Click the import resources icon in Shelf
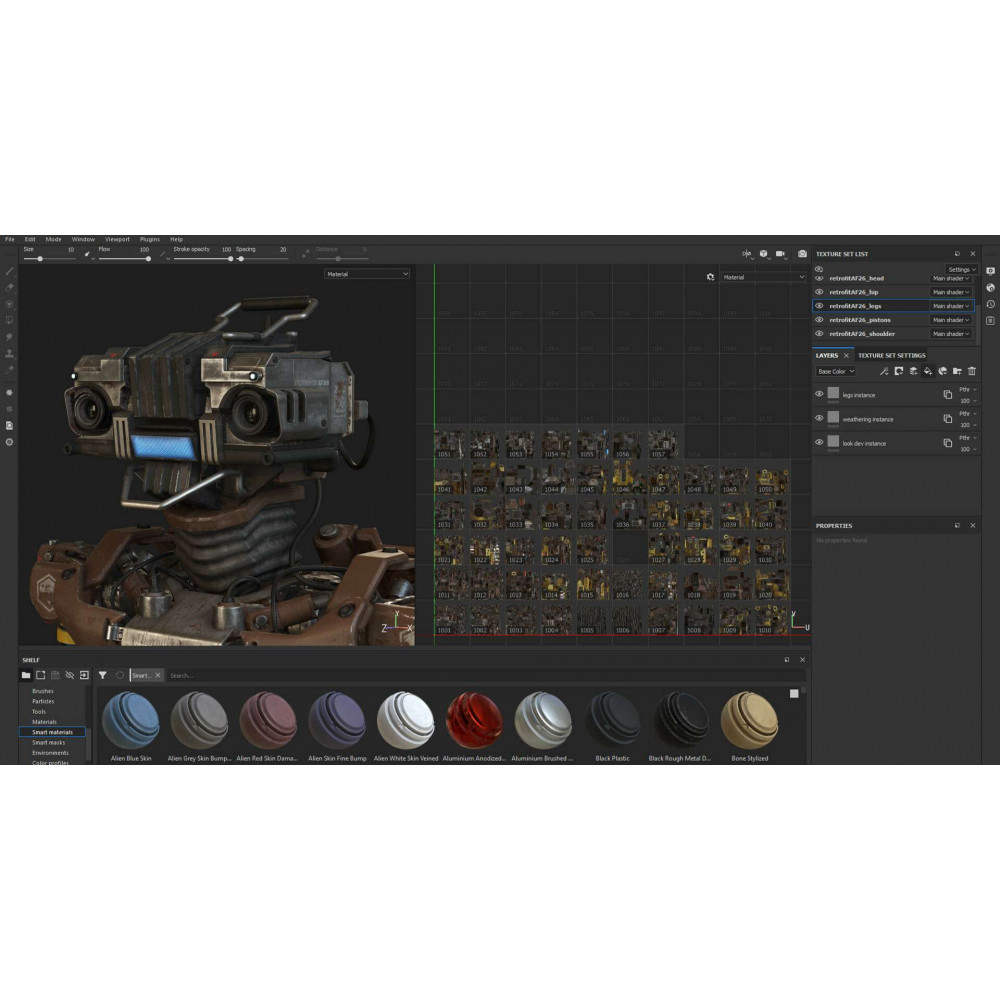This screenshot has width=1000, height=1000. (x=84, y=675)
